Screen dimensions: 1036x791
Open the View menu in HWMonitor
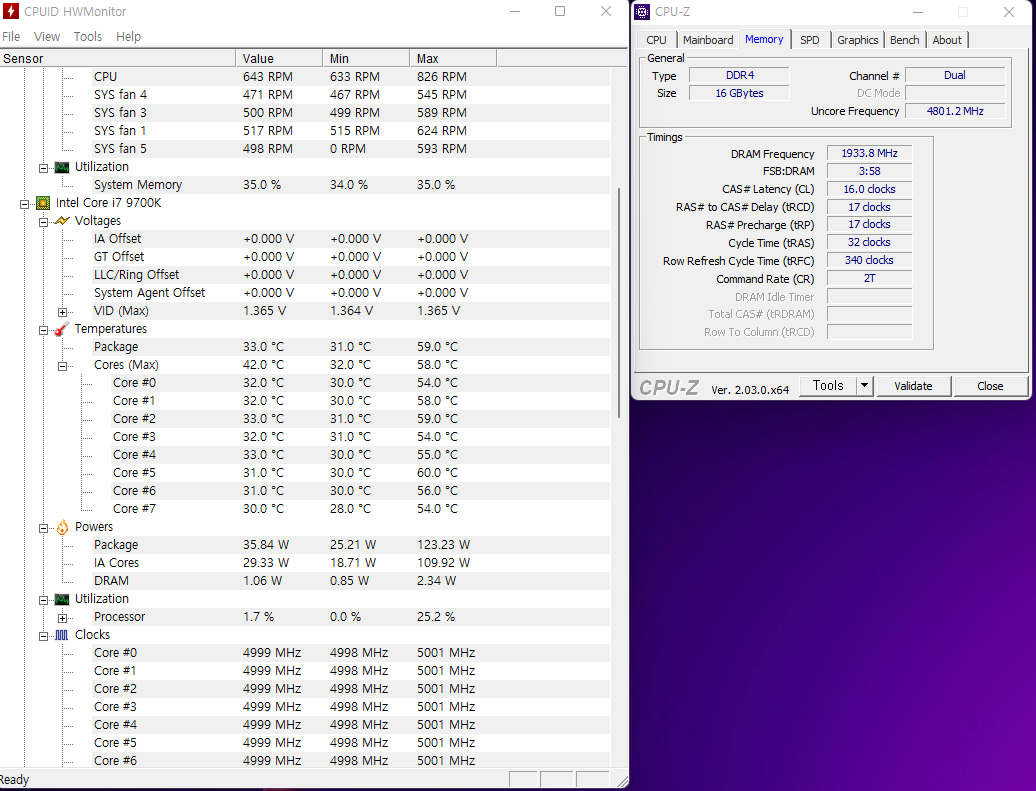coord(47,36)
